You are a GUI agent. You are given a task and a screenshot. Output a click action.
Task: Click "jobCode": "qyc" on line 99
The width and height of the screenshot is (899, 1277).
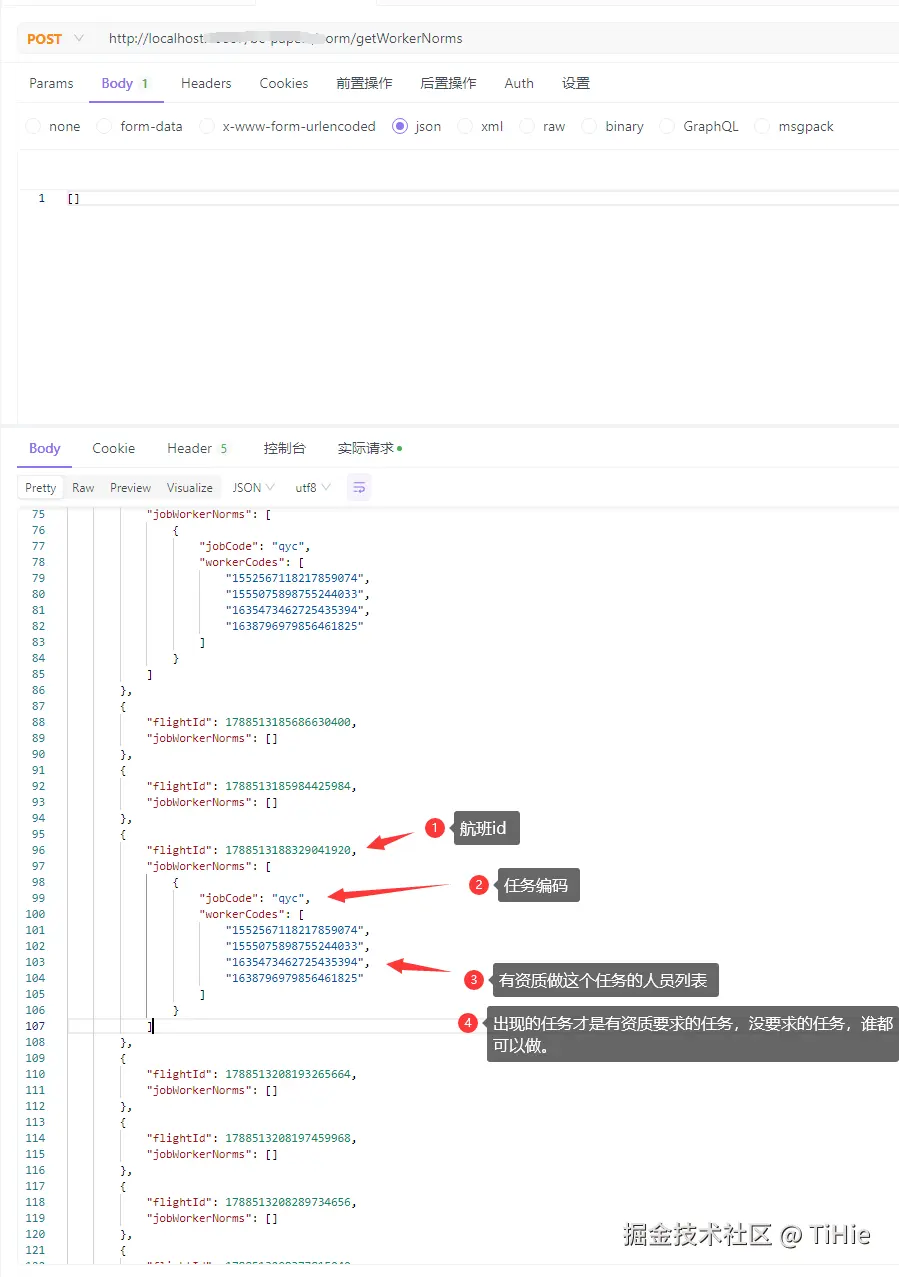(255, 898)
